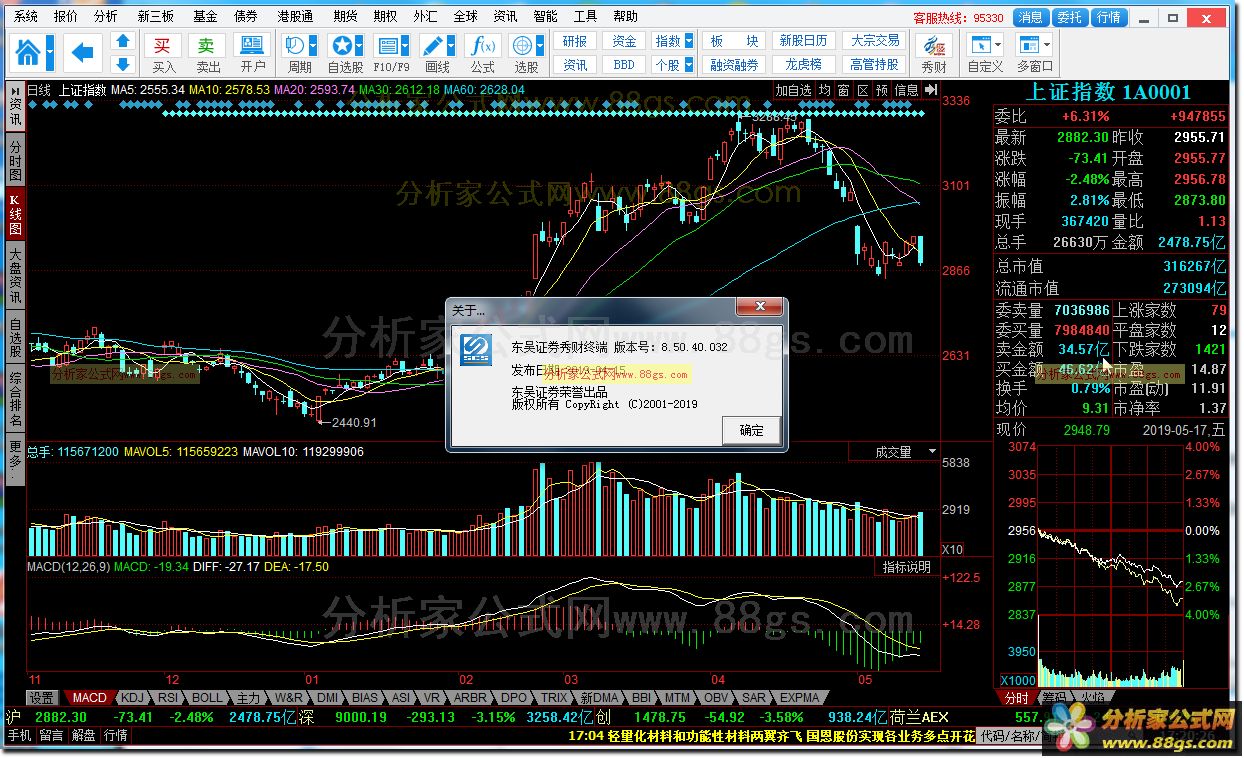Click 确定 in the About dialog
Image resolution: width=1244 pixels, height=758 pixels.
(751, 430)
